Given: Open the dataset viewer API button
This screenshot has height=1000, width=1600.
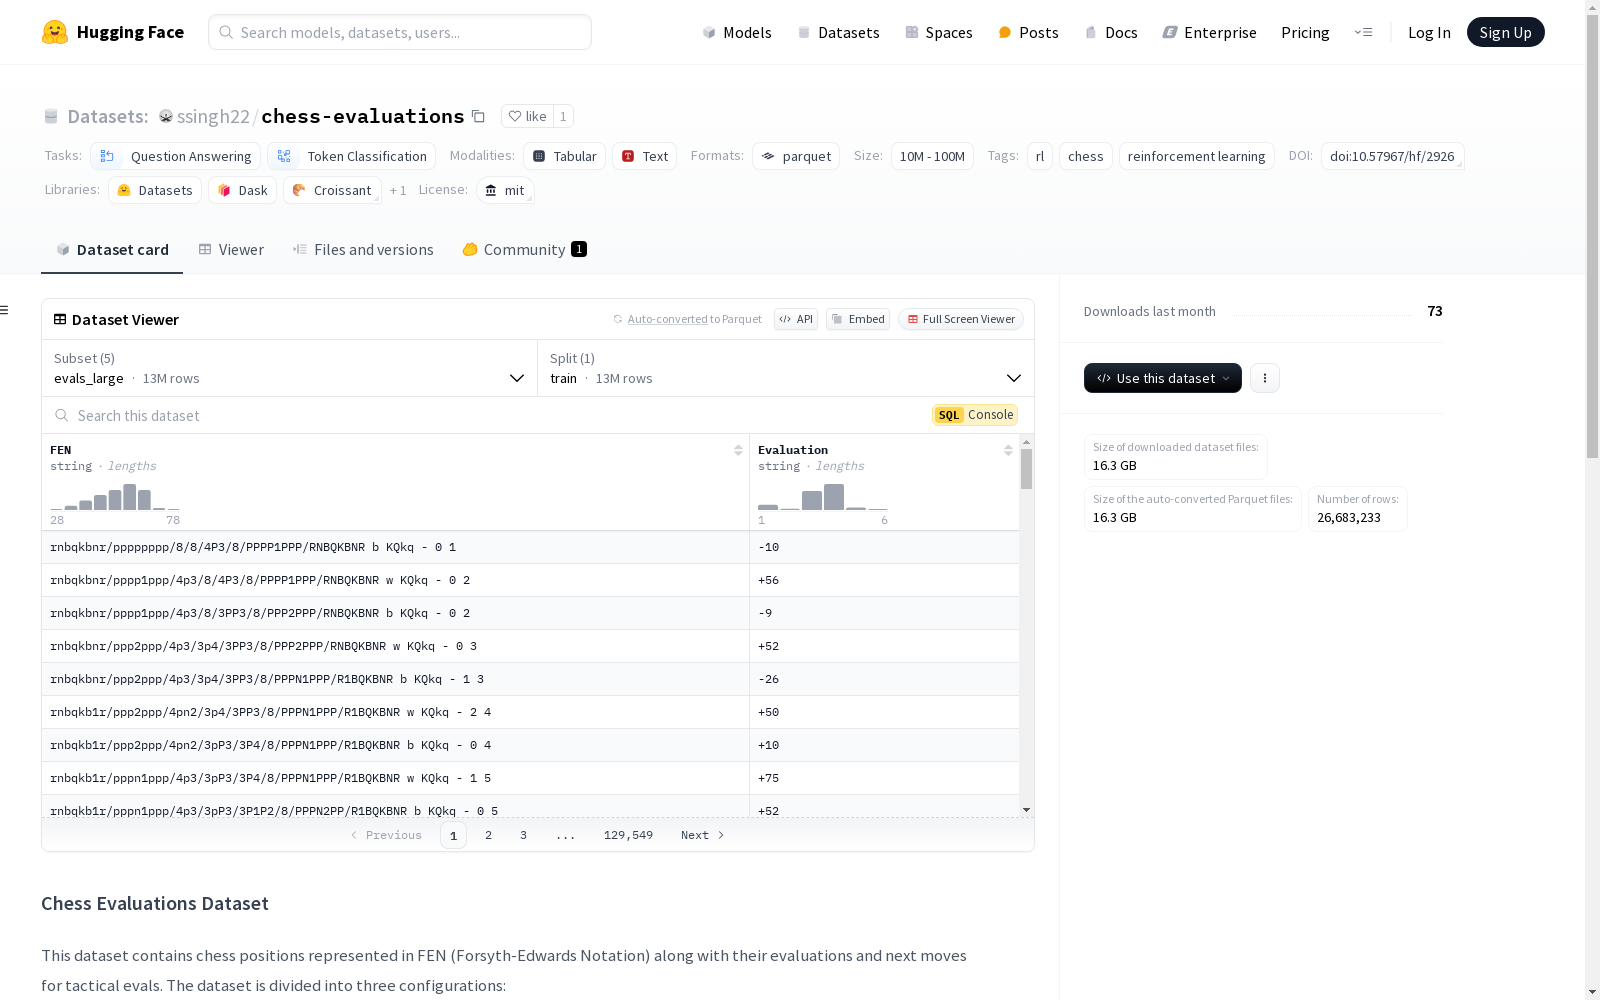Looking at the screenshot, I should click(x=796, y=319).
